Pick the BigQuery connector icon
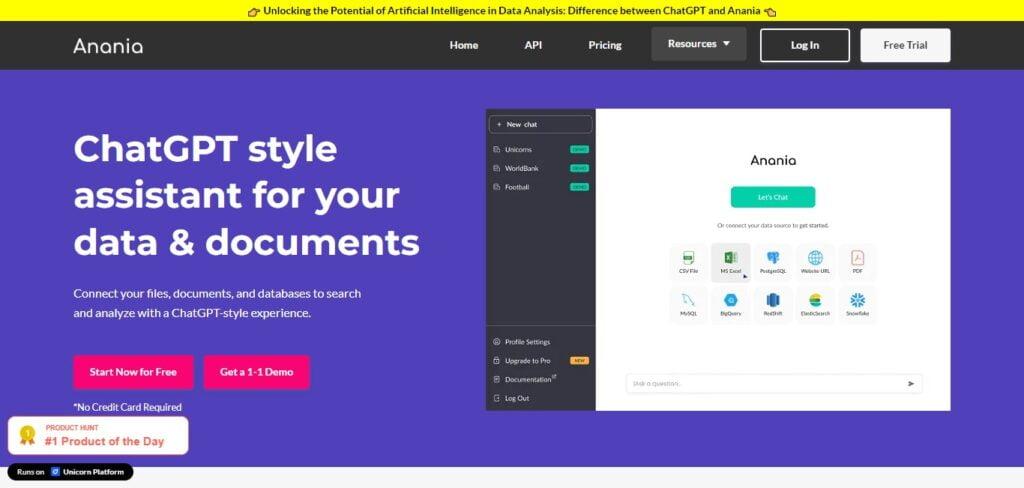Viewport: 1024px width, 488px height. [731, 301]
